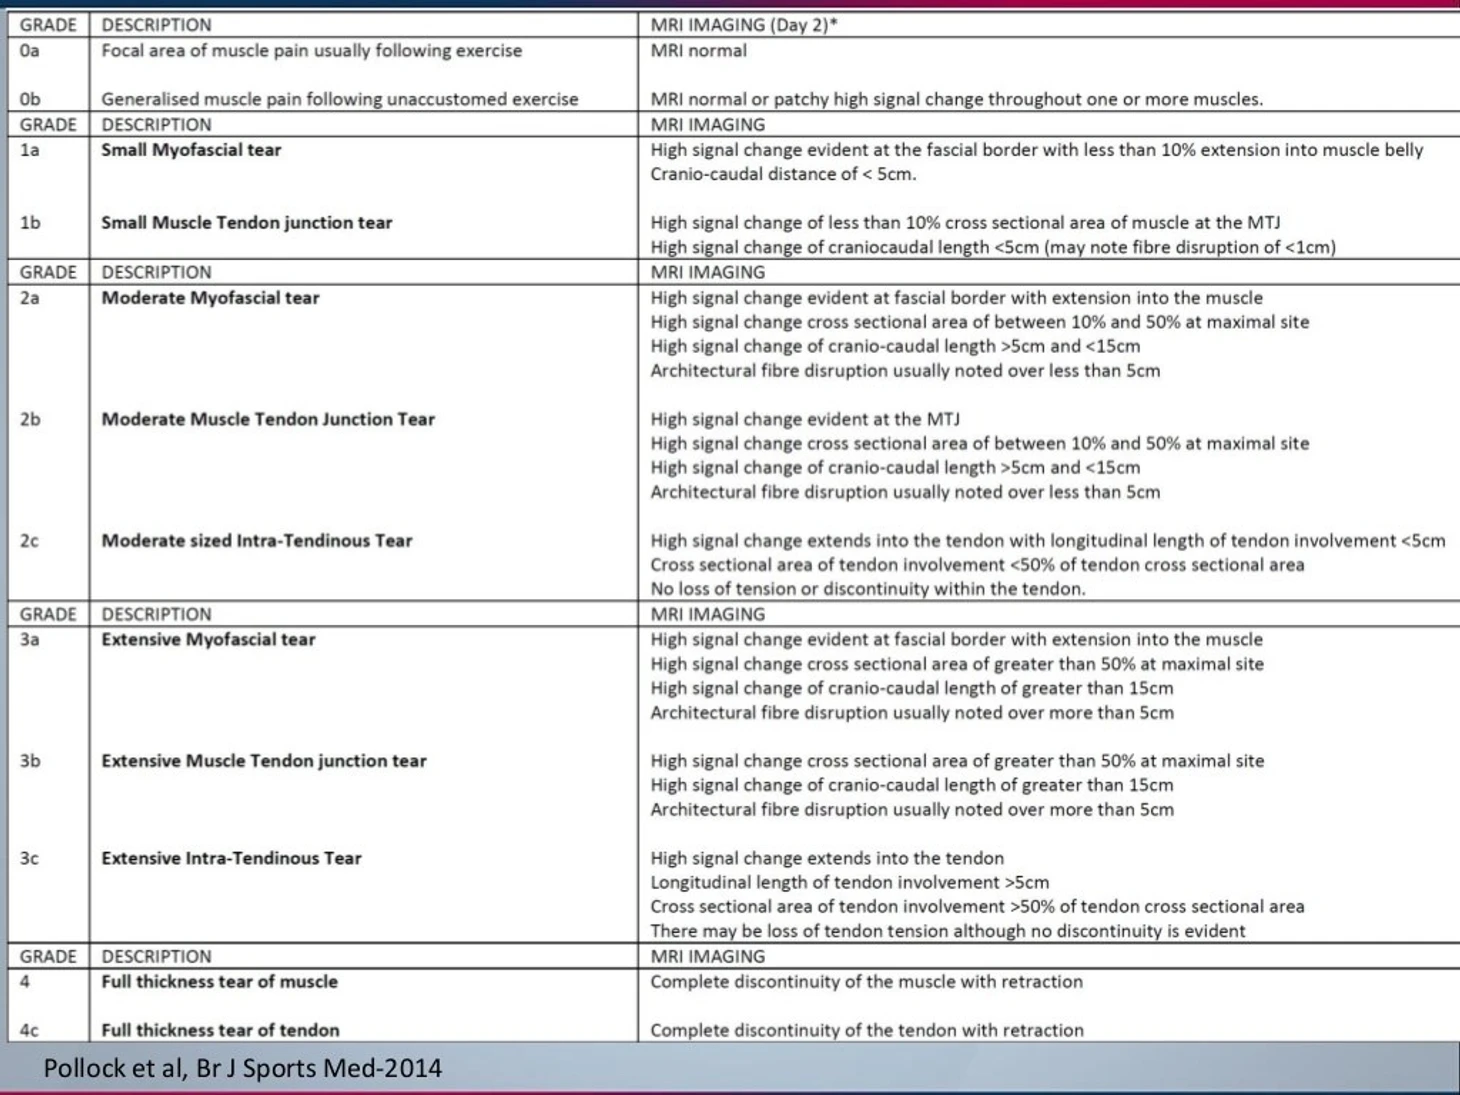Click the 'MRI normal' cell for grade 0a
Screen dimensions: 1460x1095
(698, 51)
